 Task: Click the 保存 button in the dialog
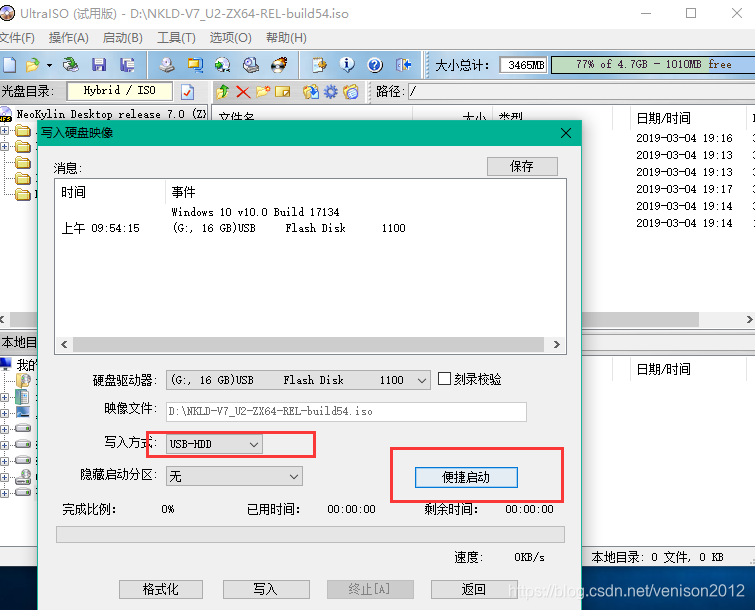point(522,167)
